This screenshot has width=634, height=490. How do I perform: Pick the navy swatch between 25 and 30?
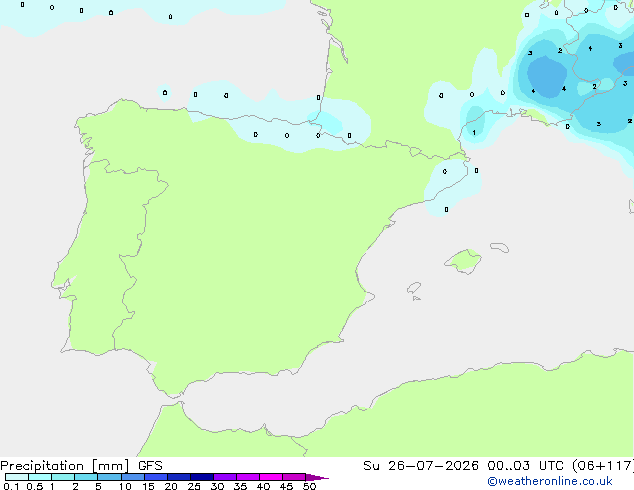[x=202, y=477]
